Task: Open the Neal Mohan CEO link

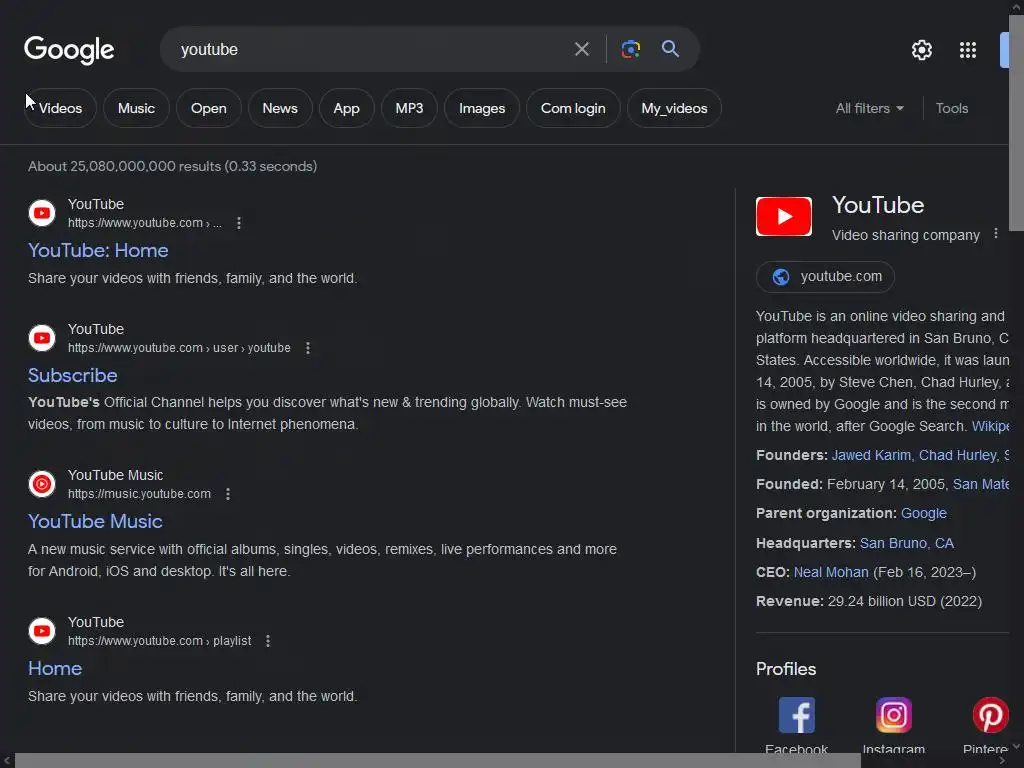Action: click(x=831, y=572)
